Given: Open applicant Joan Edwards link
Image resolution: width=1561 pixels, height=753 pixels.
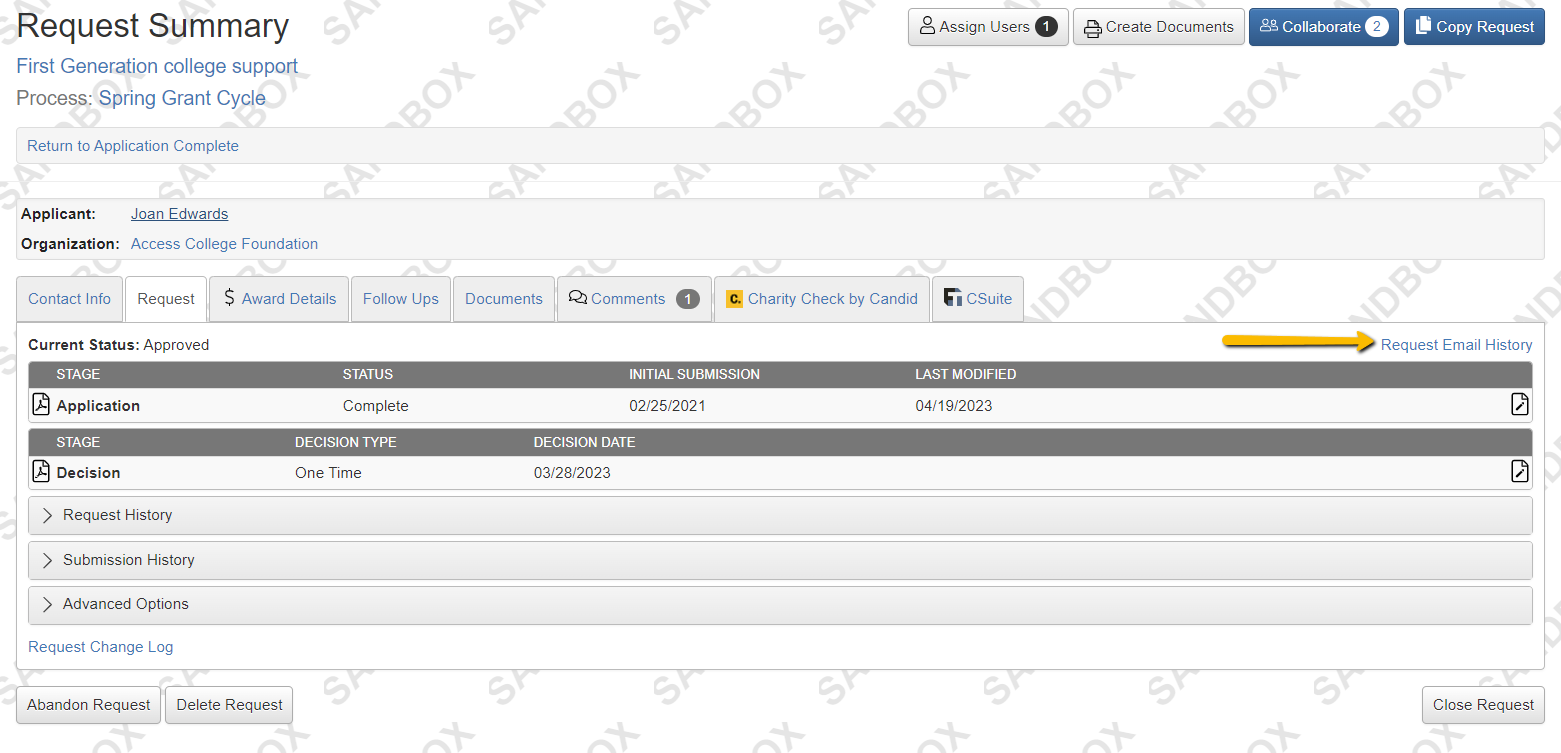Looking at the screenshot, I should pyautogui.click(x=179, y=214).
